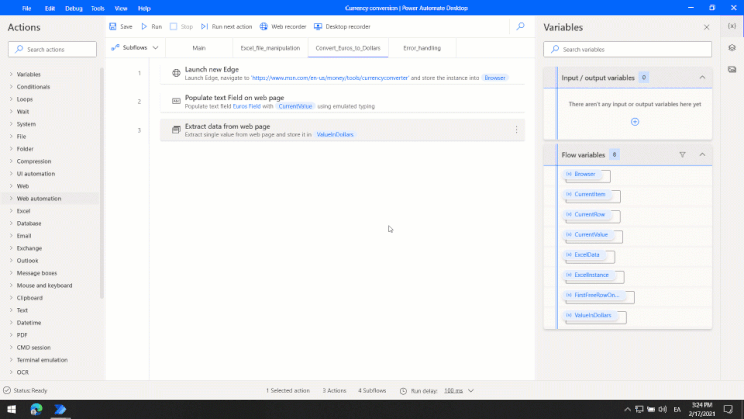
Task: Click the Search actions field
Action: [x=52, y=49]
